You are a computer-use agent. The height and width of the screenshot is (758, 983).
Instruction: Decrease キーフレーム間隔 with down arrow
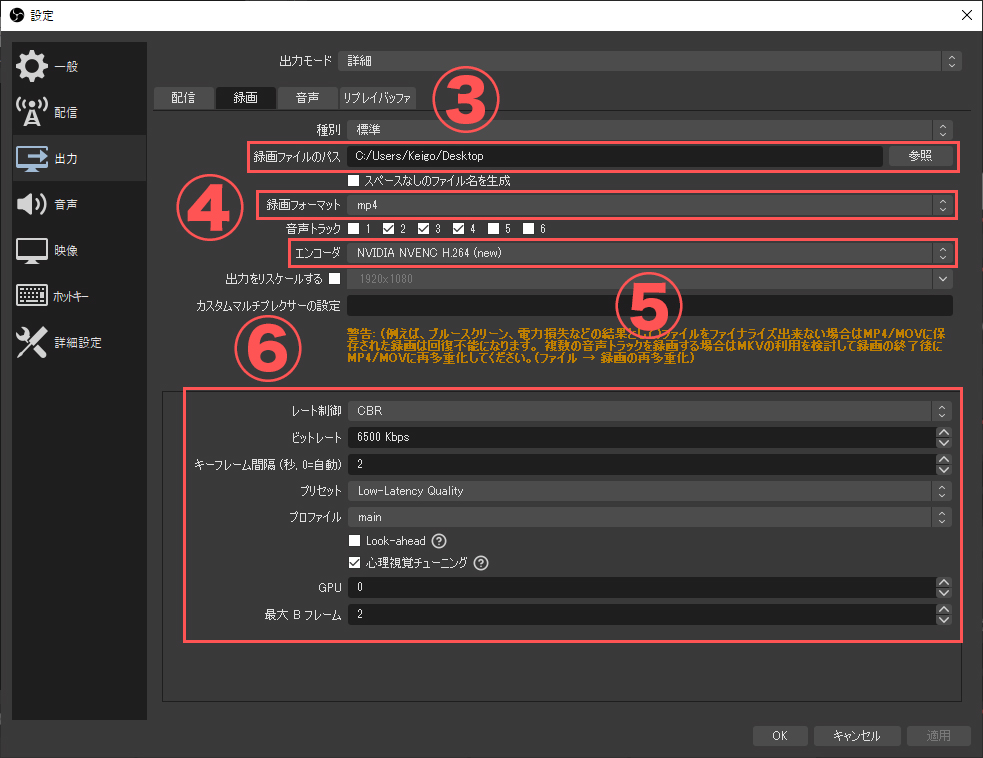944,470
